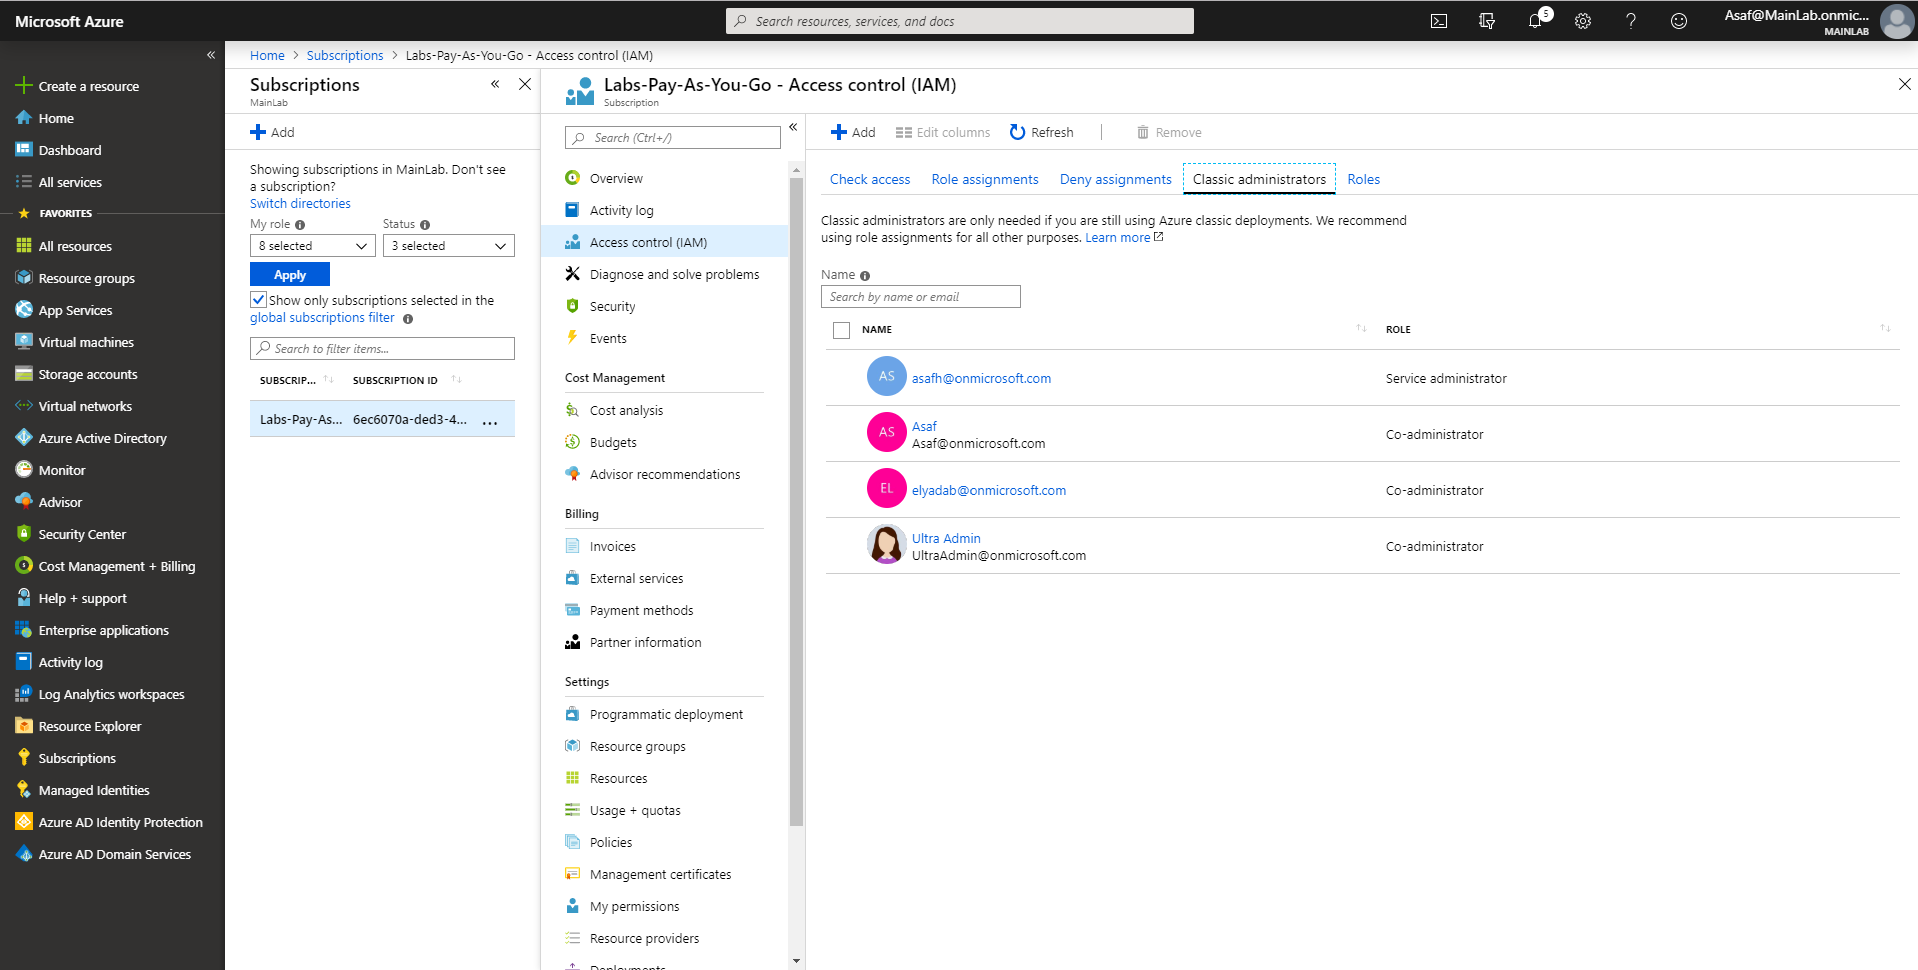Collapse the subscription resource menu

tap(793, 127)
